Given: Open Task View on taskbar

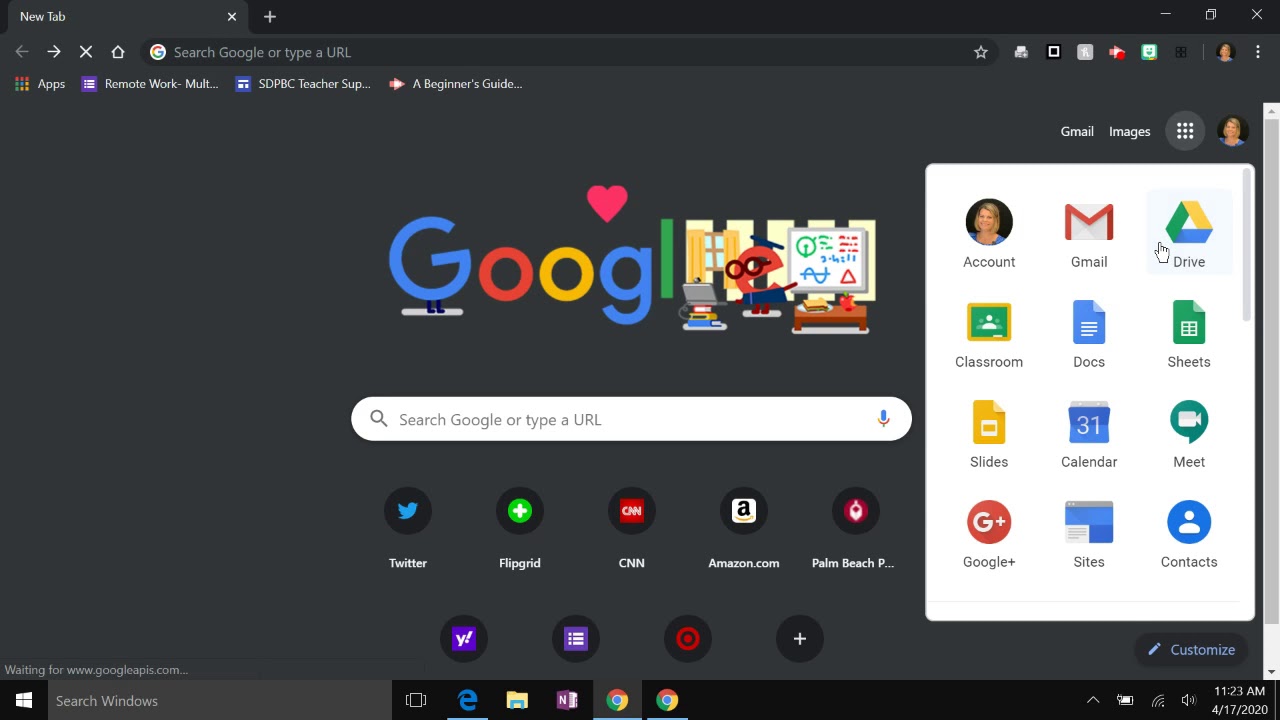Looking at the screenshot, I should [x=416, y=700].
